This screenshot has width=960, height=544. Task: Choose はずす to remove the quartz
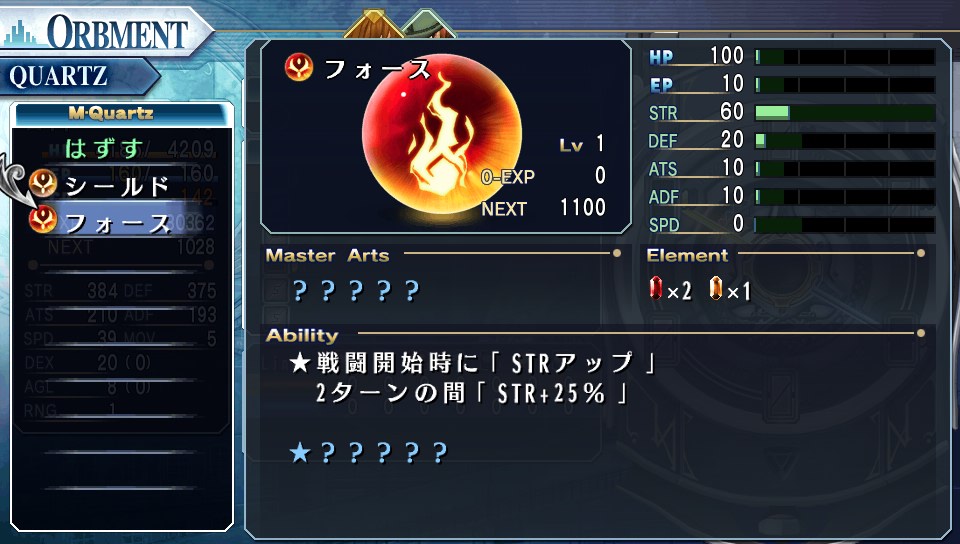pyautogui.click(x=104, y=149)
